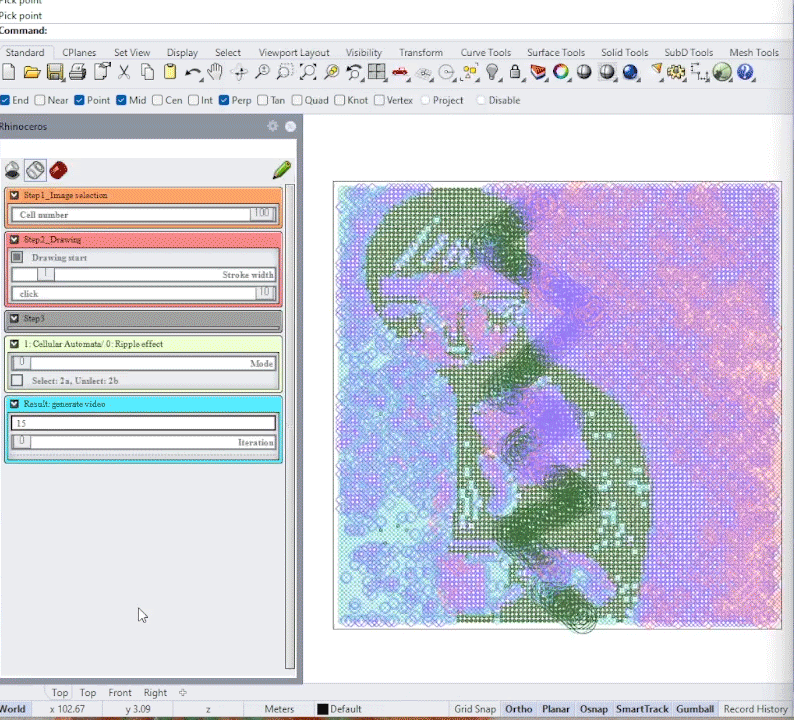Collapse the Step1_Image selection group
The width and height of the screenshot is (794, 720).
pos(14,195)
